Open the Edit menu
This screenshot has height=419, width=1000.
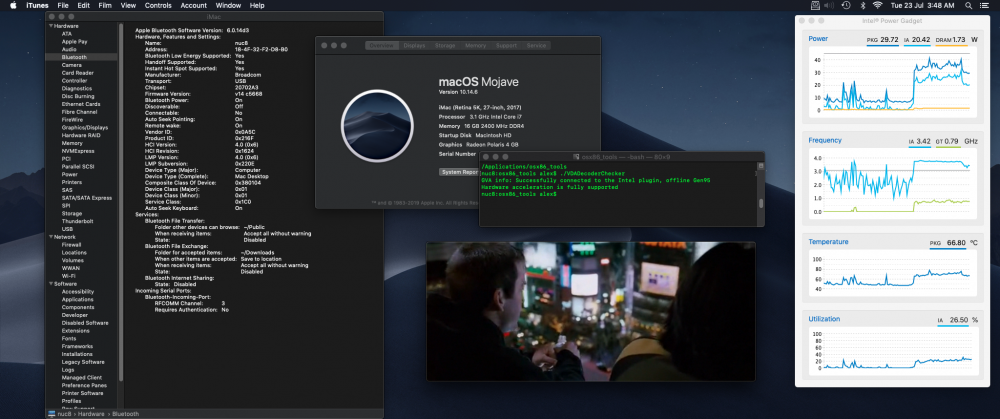point(84,5)
